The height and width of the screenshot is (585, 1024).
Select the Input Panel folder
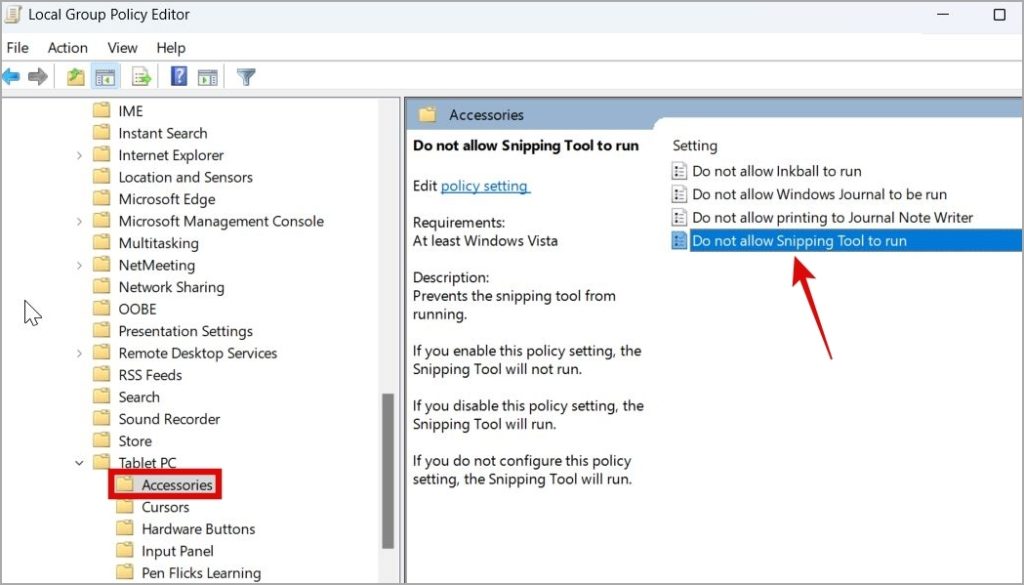[178, 551]
